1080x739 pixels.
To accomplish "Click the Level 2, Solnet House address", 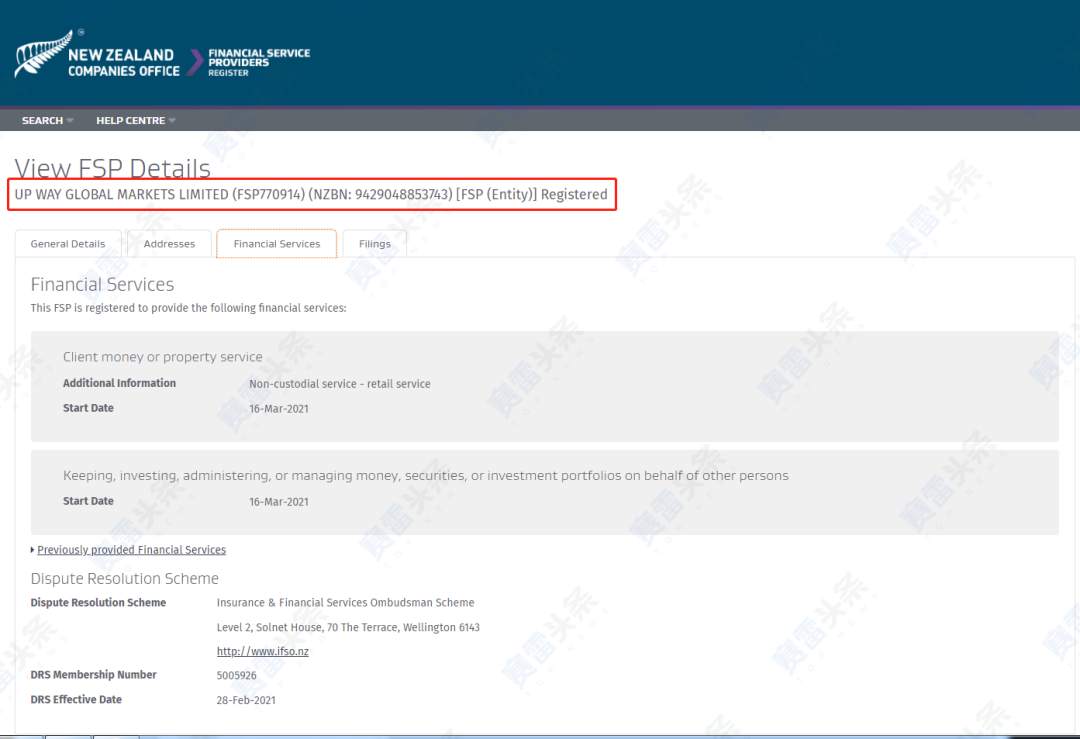I will click(348, 627).
